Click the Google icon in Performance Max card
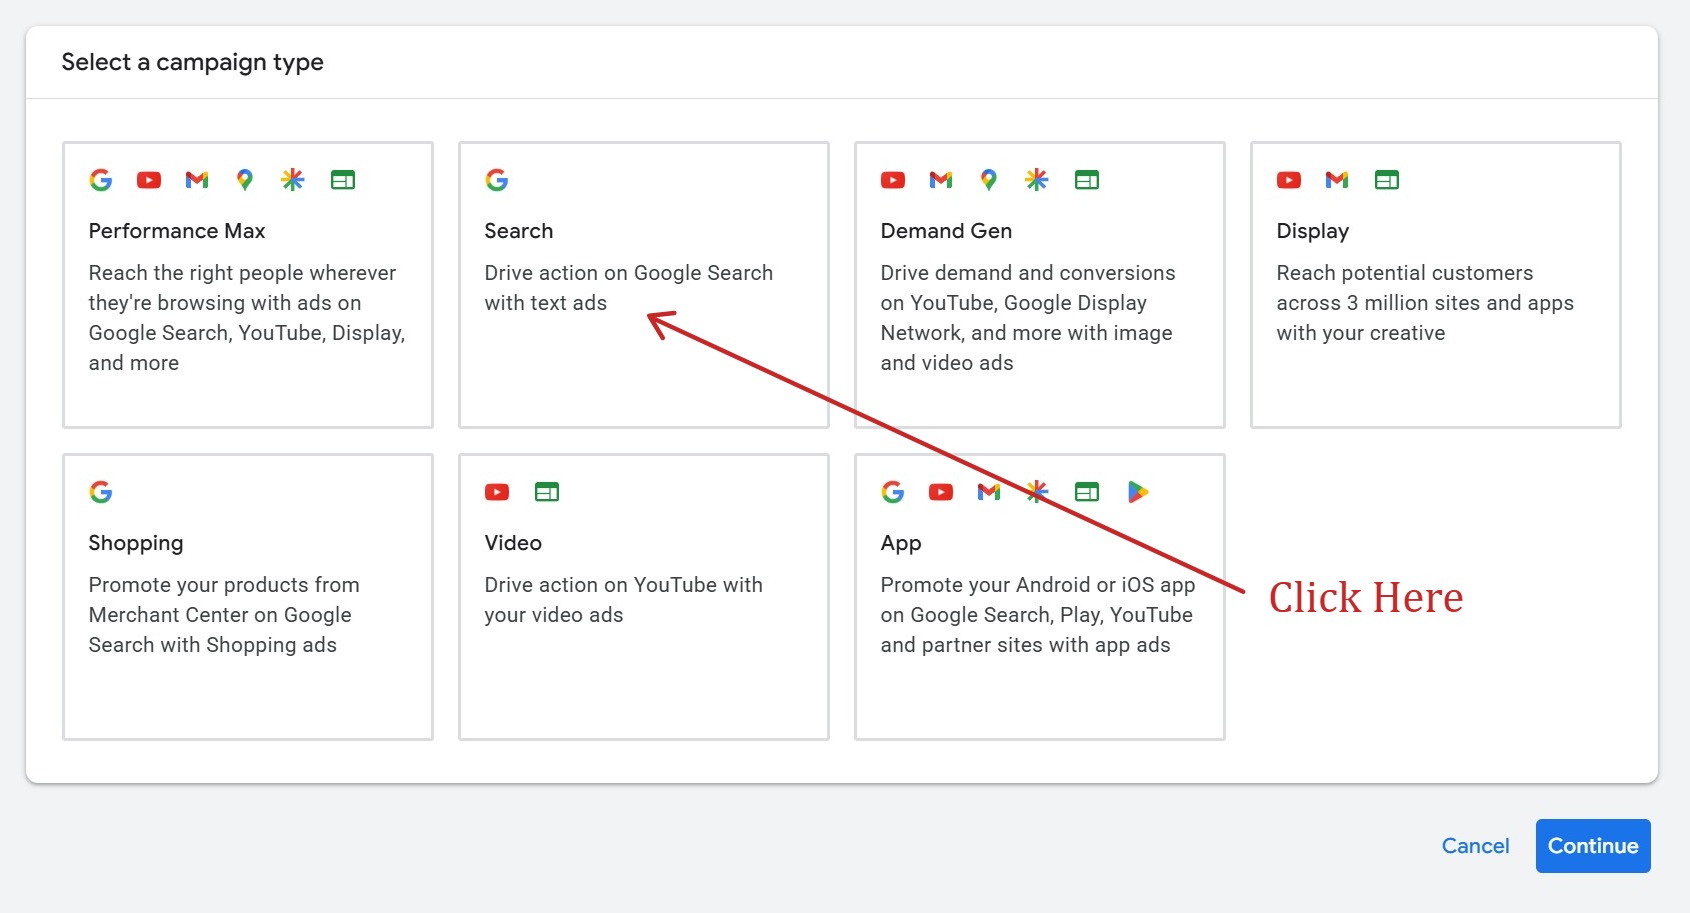1690x913 pixels. click(x=101, y=180)
